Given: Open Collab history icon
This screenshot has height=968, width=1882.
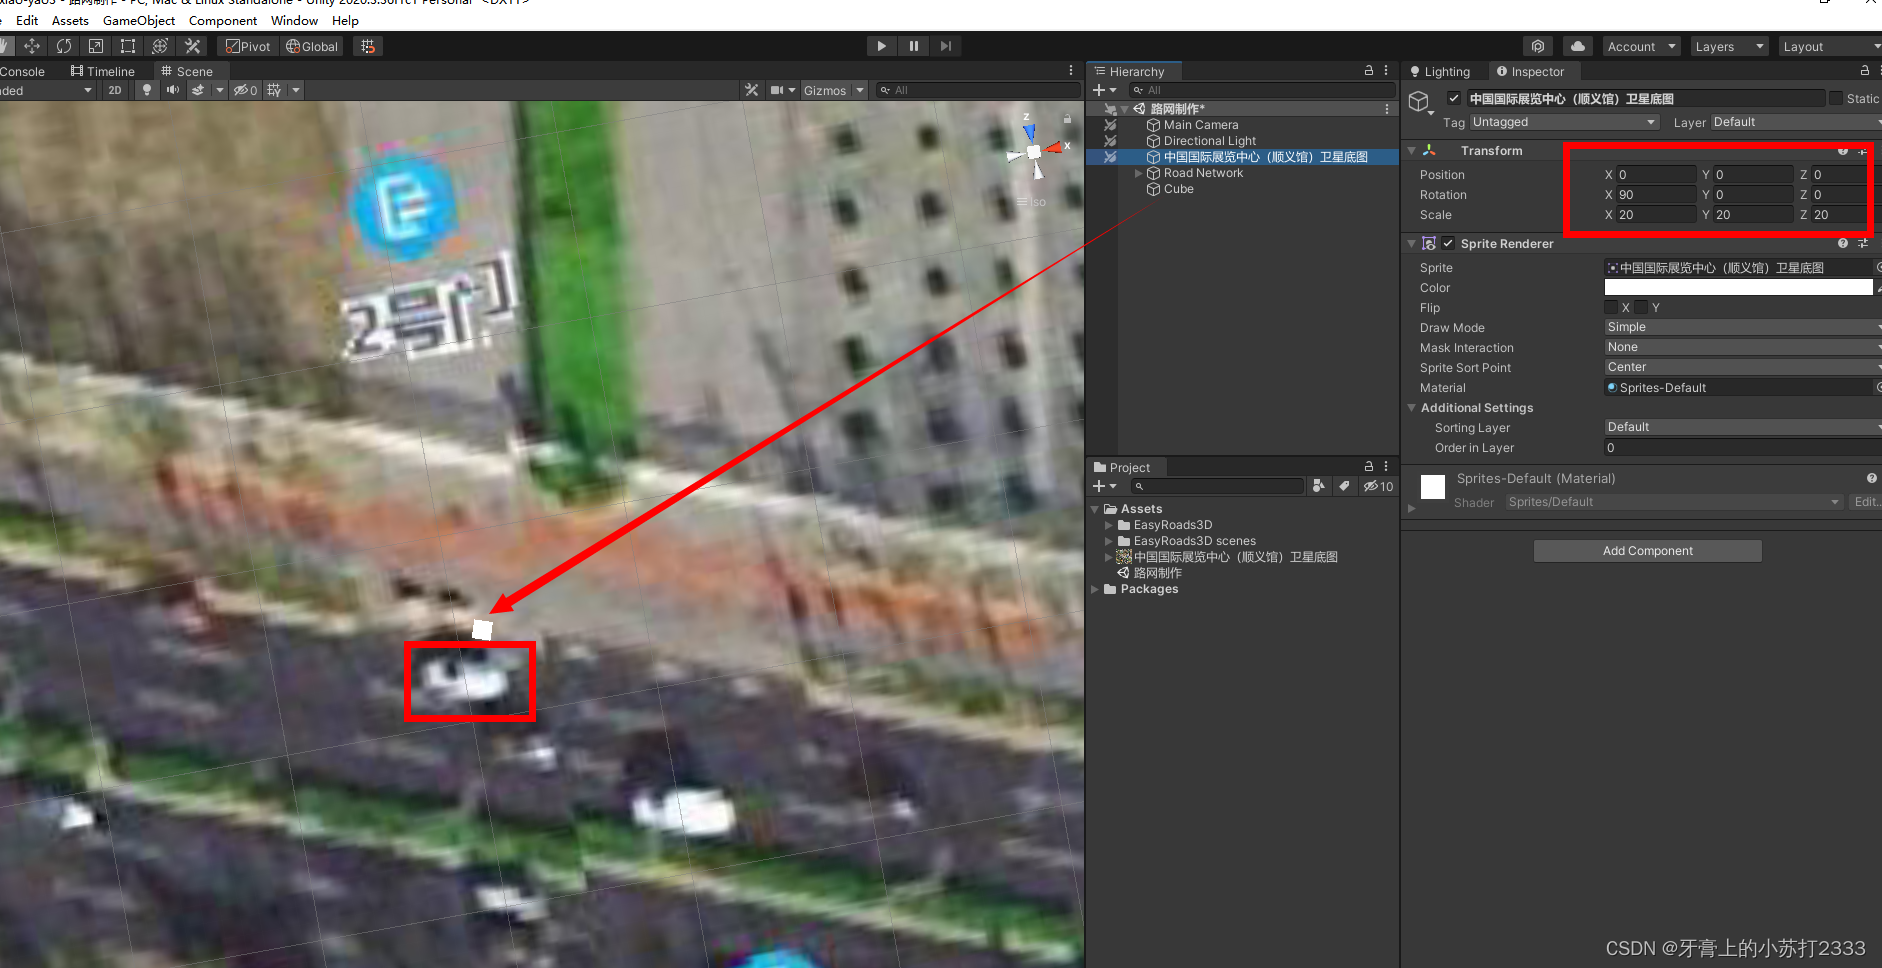Looking at the screenshot, I should 1538,46.
